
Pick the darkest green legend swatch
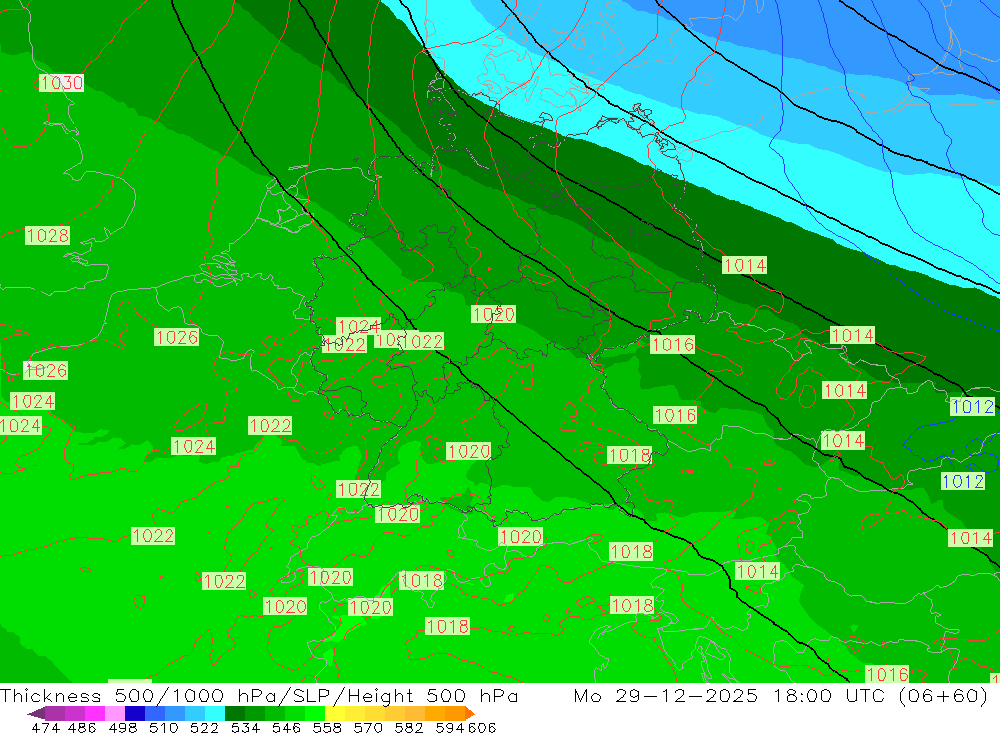(x=235, y=713)
